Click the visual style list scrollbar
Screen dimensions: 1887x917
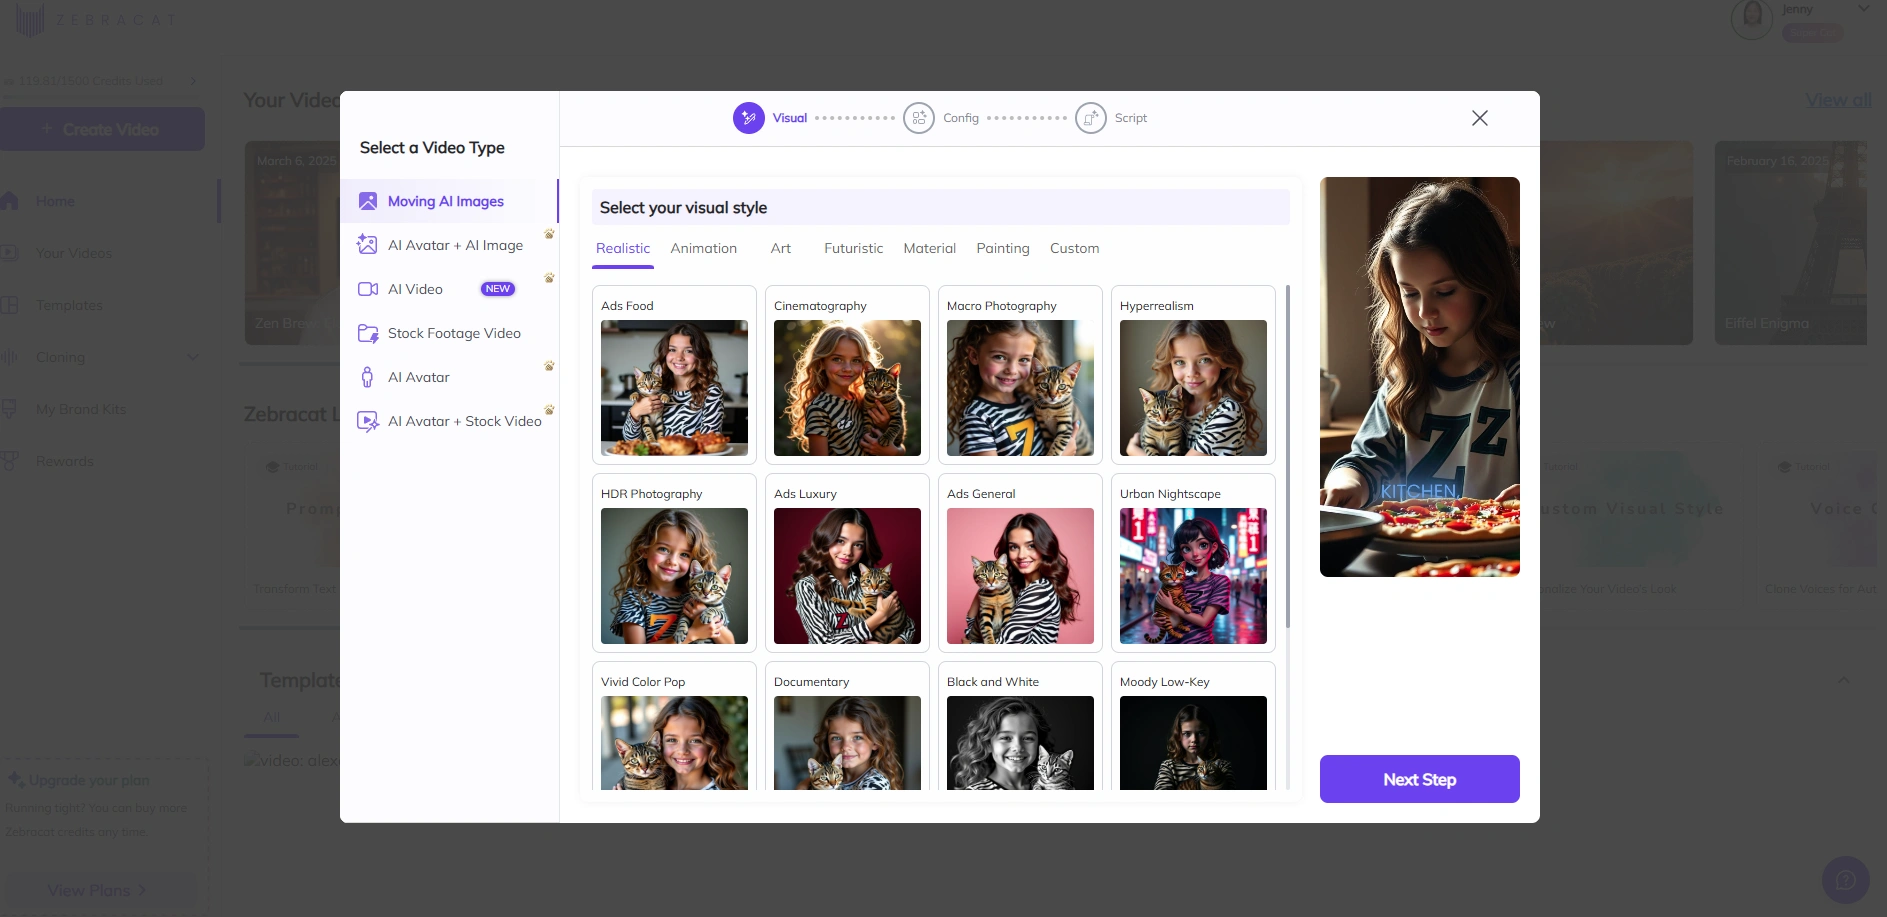point(1288,457)
